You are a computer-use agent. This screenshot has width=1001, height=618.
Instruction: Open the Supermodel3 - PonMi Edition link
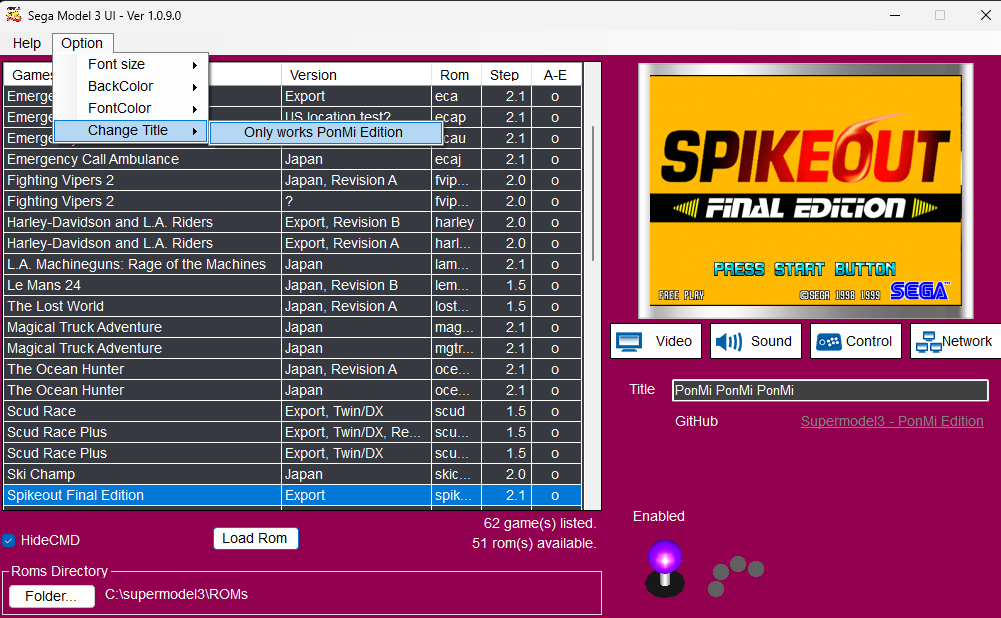click(x=892, y=421)
